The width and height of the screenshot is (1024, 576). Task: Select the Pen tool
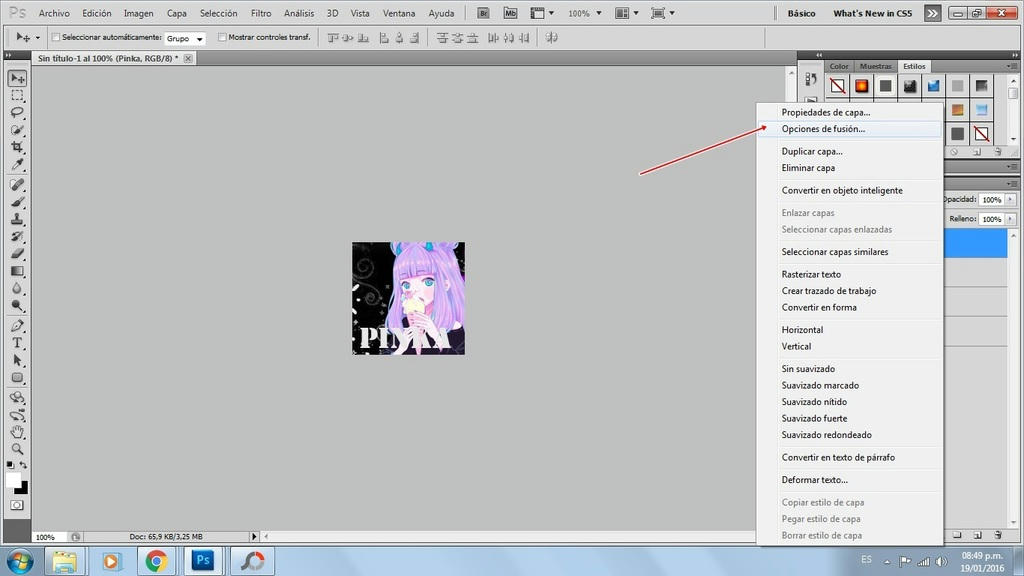pos(17,325)
